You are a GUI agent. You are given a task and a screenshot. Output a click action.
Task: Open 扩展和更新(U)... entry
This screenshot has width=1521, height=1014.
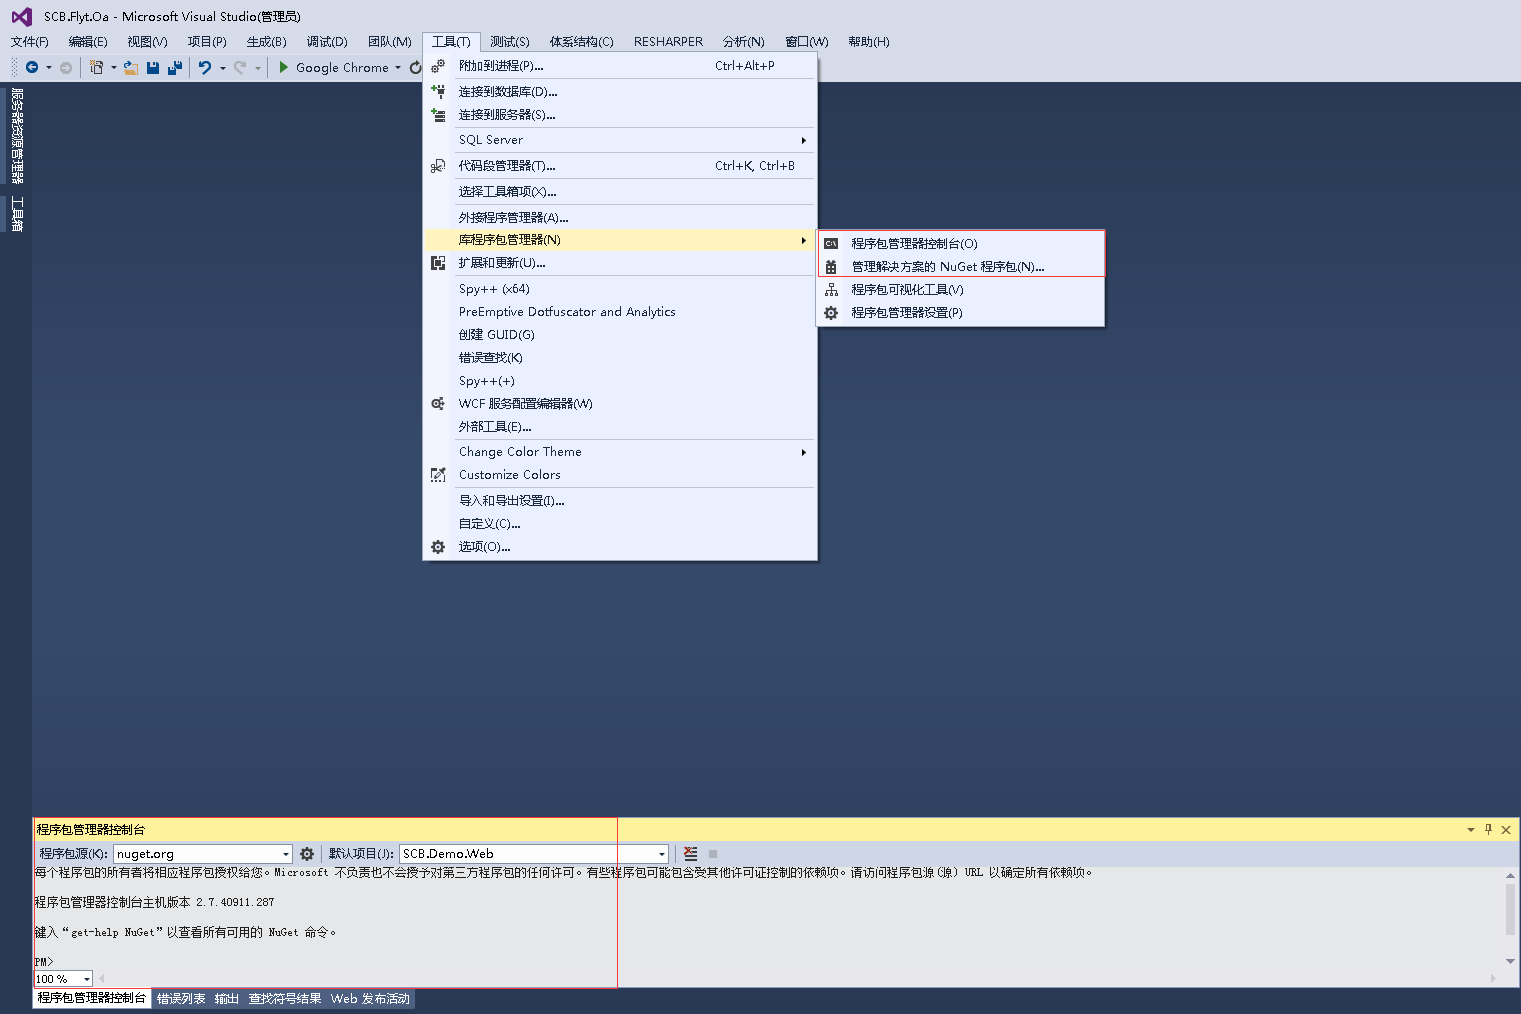(x=620, y=263)
